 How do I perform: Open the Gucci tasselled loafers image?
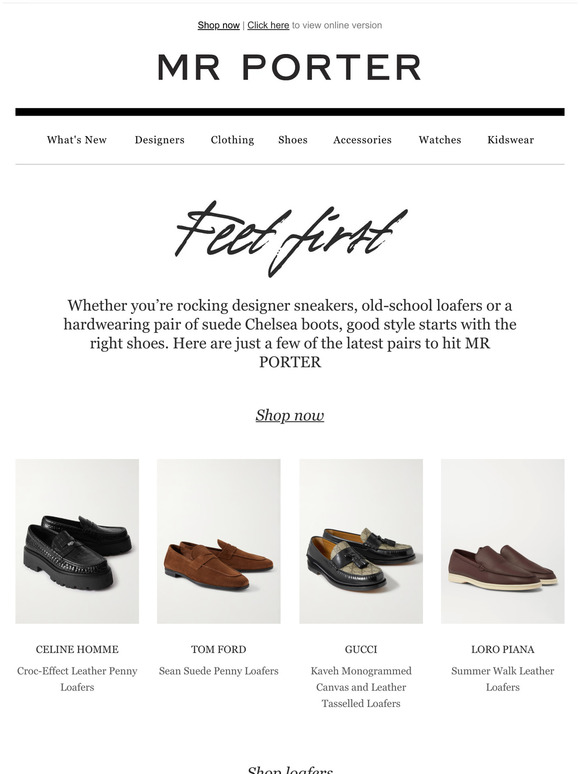pos(361,541)
